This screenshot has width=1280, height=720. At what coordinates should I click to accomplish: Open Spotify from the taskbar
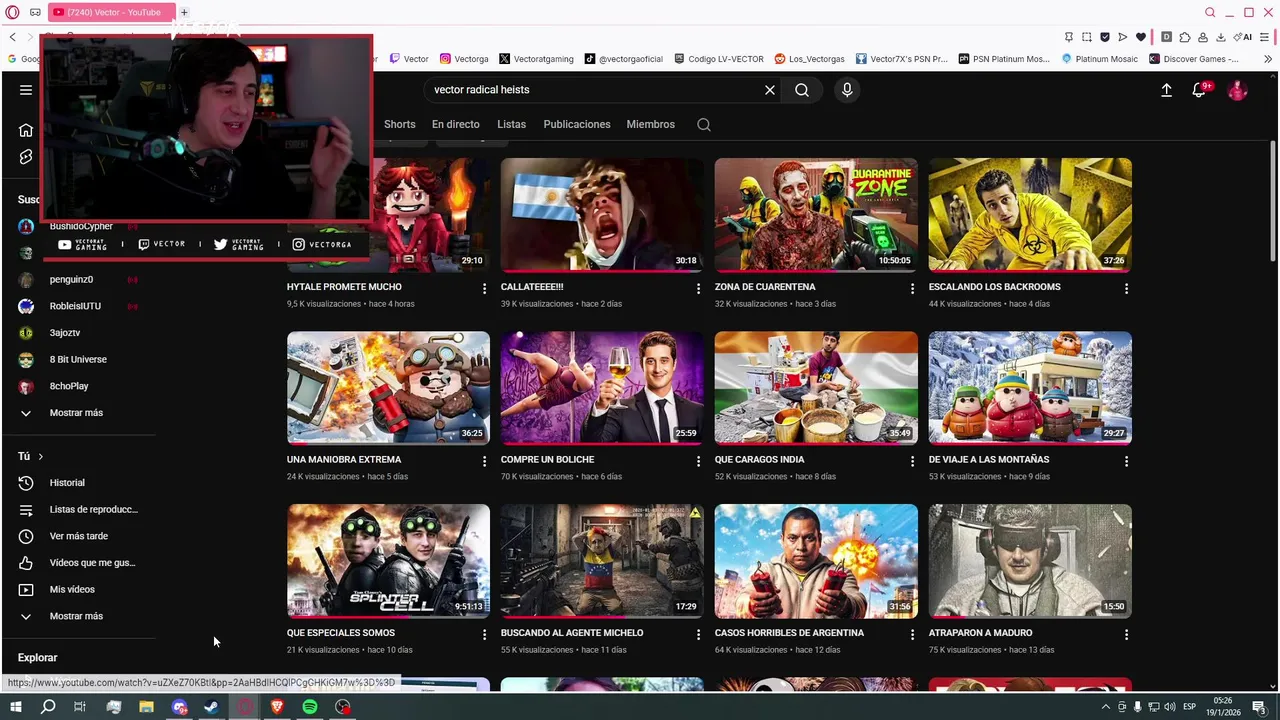tap(310, 707)
